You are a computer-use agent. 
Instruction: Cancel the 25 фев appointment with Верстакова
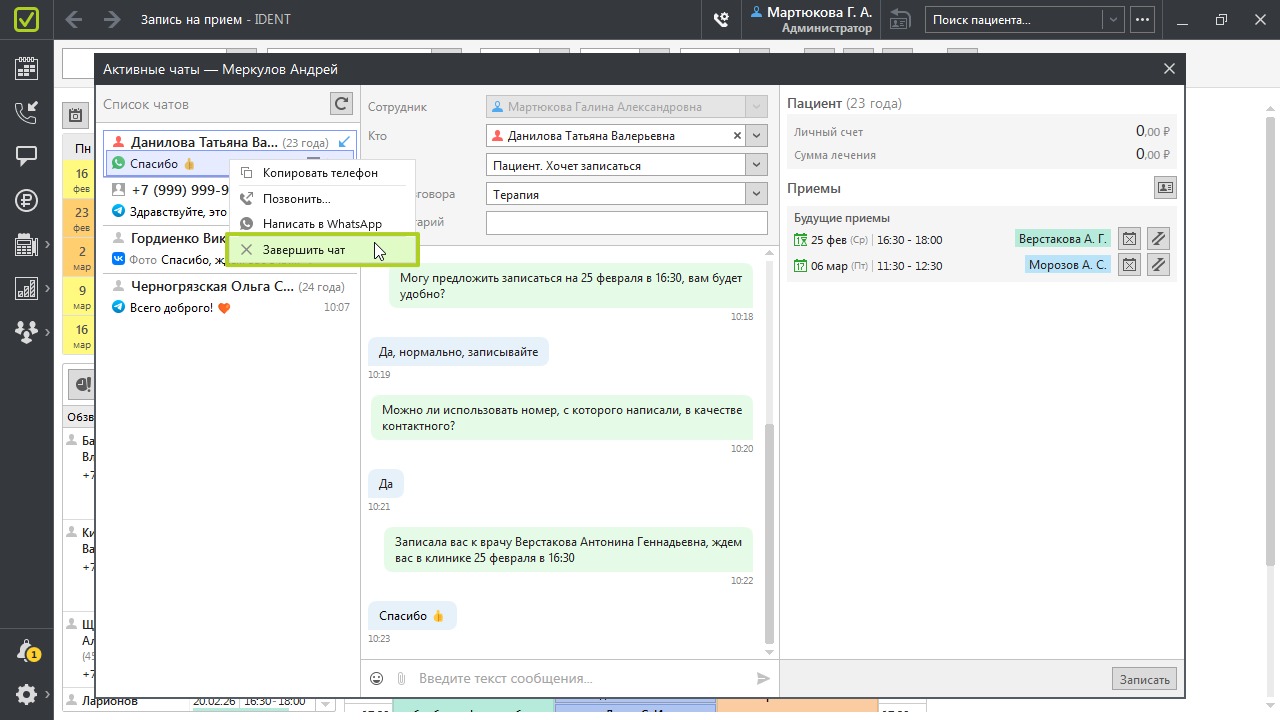pyautogui.click(x=1129, y=239)
